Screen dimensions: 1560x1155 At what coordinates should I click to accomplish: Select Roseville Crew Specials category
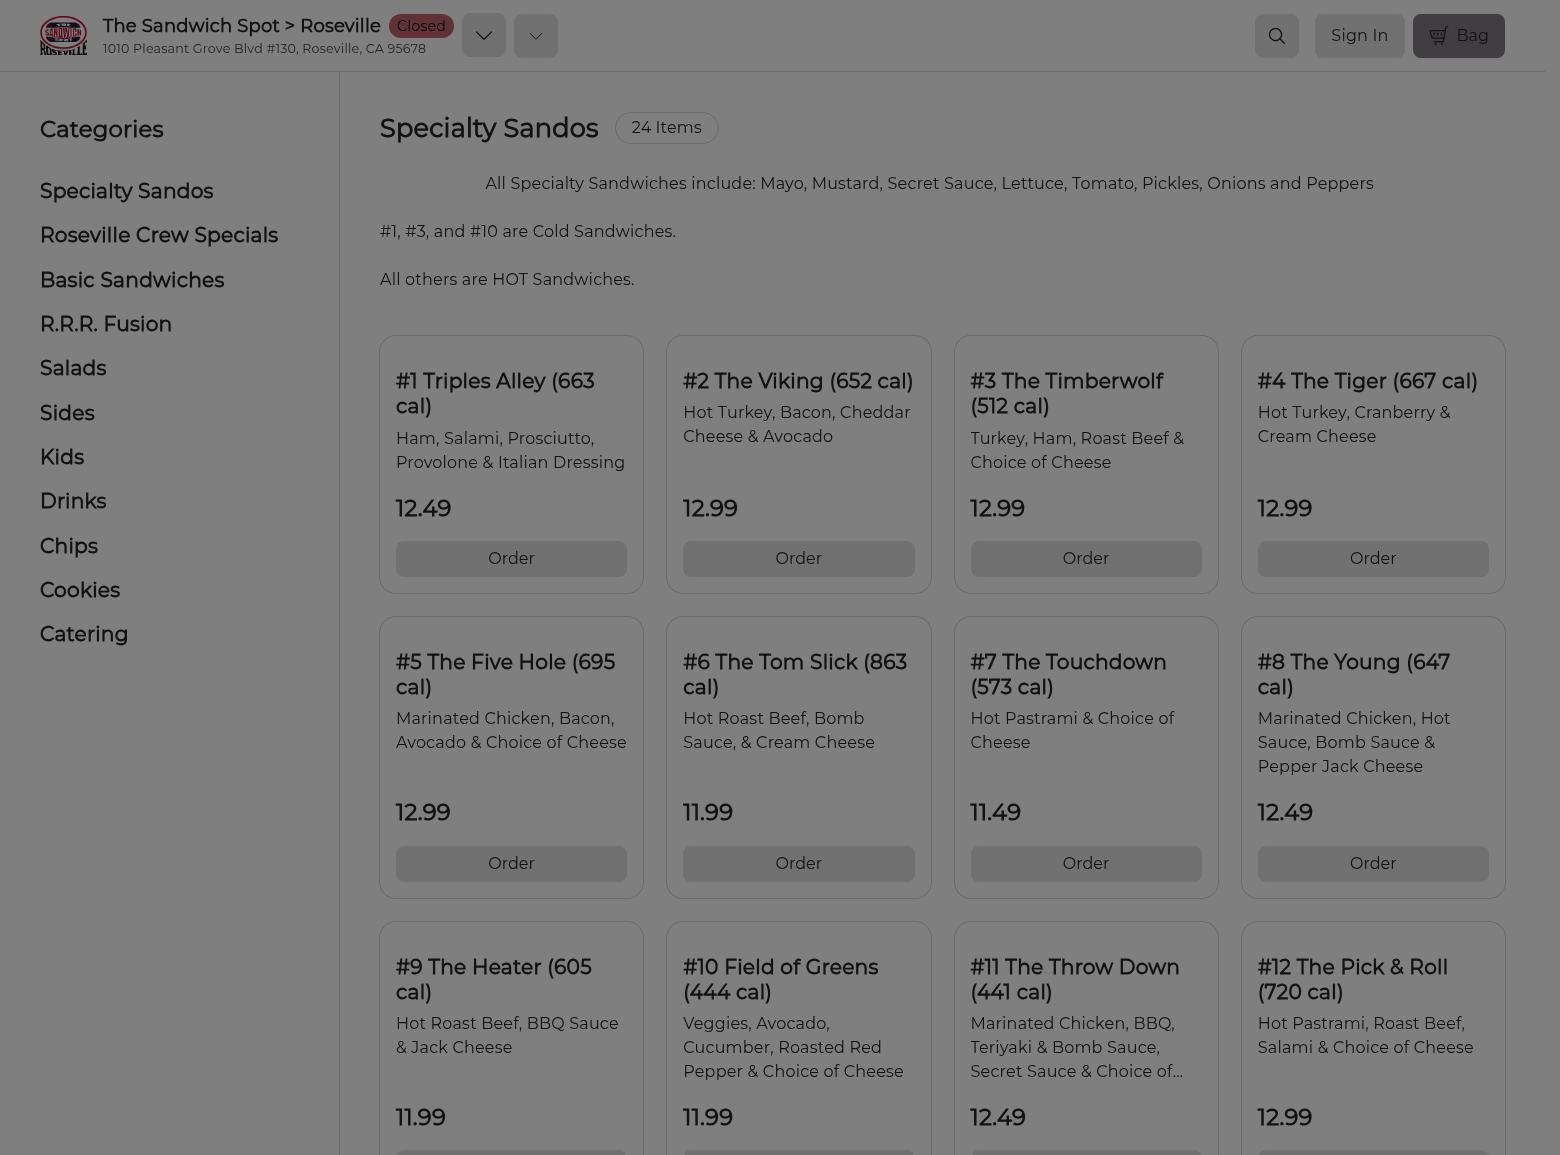[158, 236]
